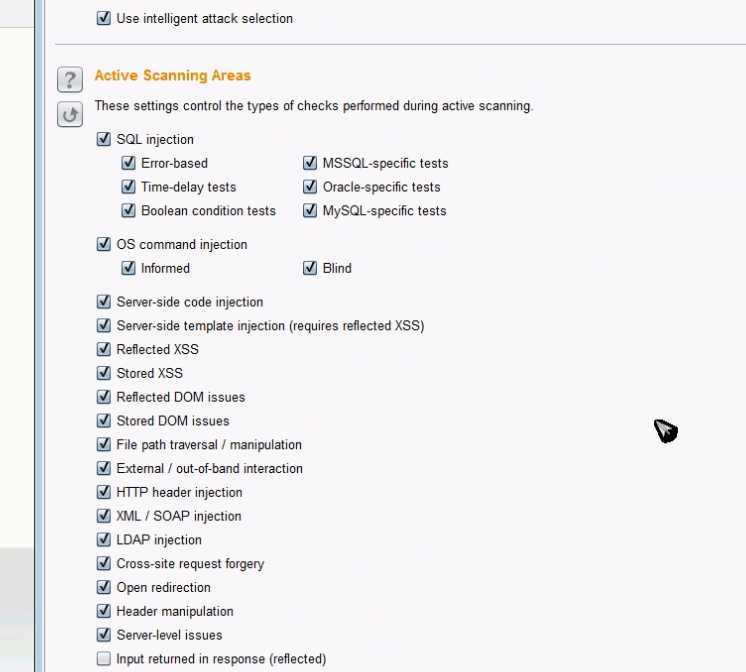Disable Time-delay tests option

128,187
